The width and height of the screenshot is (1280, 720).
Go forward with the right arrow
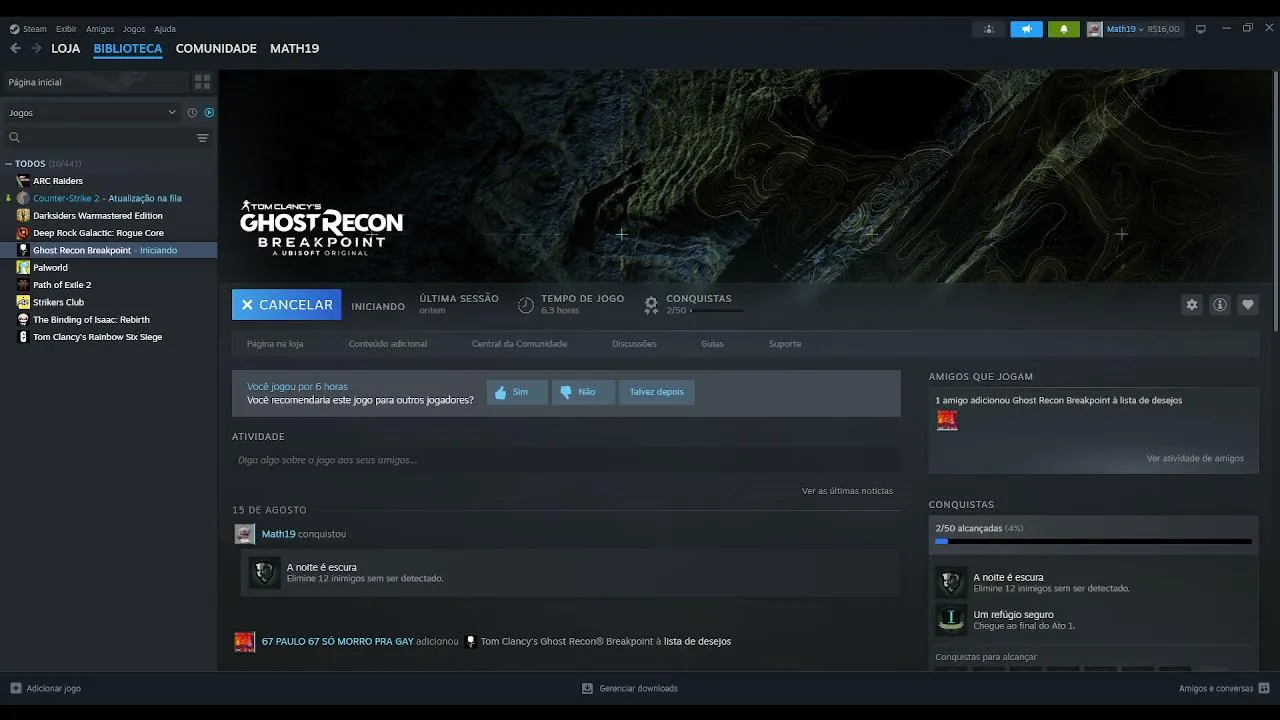[36, 48]
